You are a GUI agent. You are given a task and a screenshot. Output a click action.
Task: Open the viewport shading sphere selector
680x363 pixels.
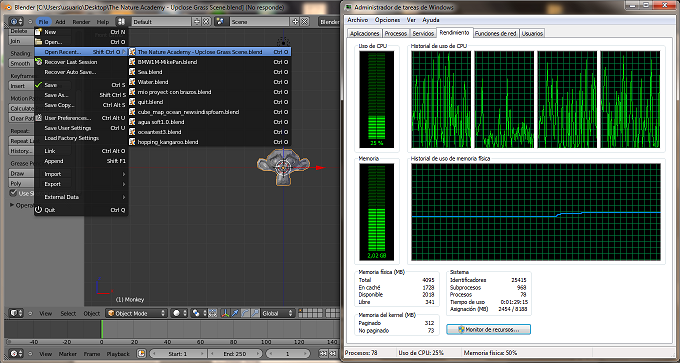(179, 313)
